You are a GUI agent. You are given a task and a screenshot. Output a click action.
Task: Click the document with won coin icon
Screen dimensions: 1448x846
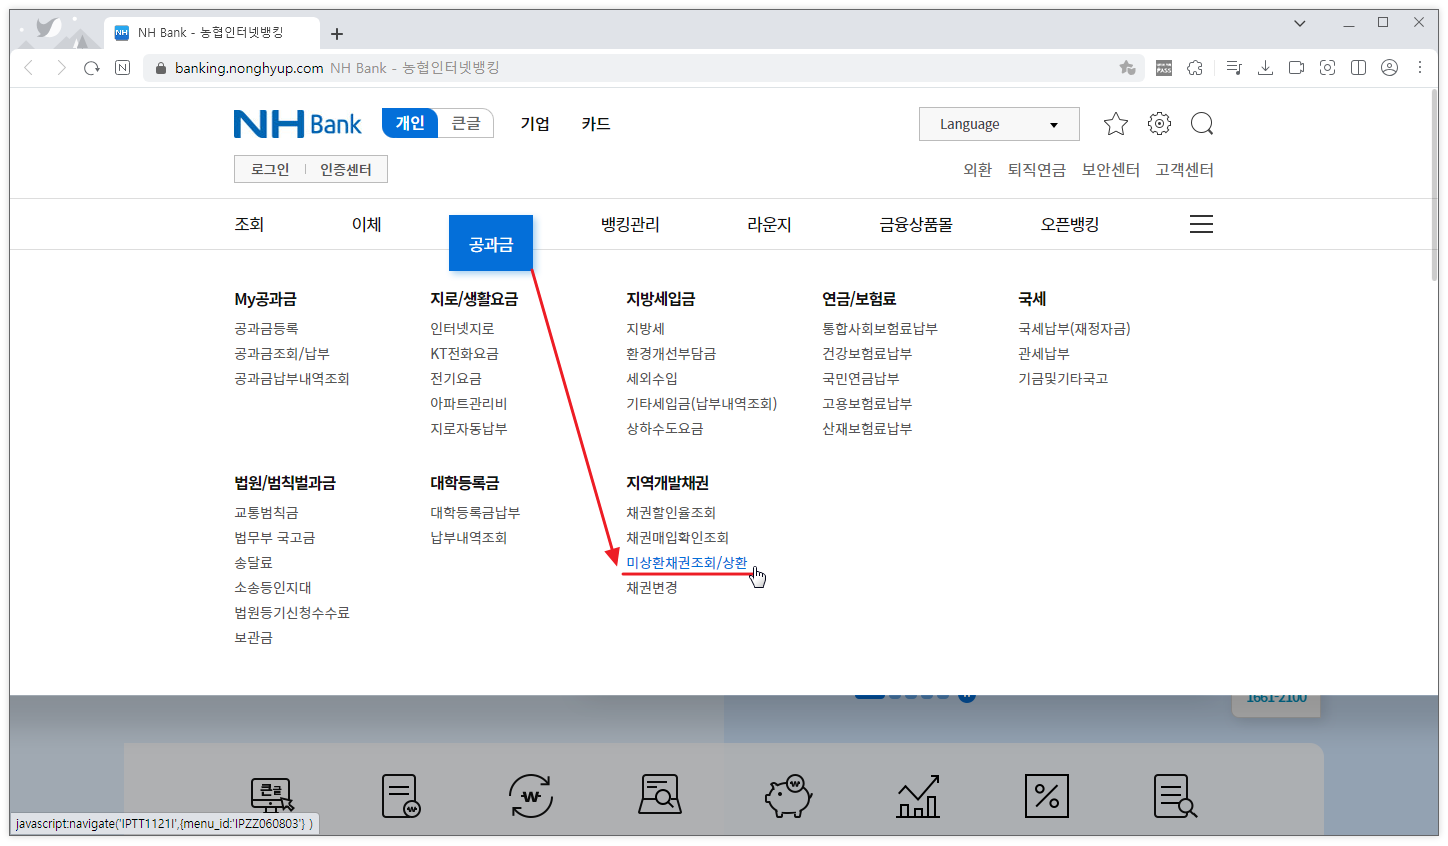(x=401, y=796)
